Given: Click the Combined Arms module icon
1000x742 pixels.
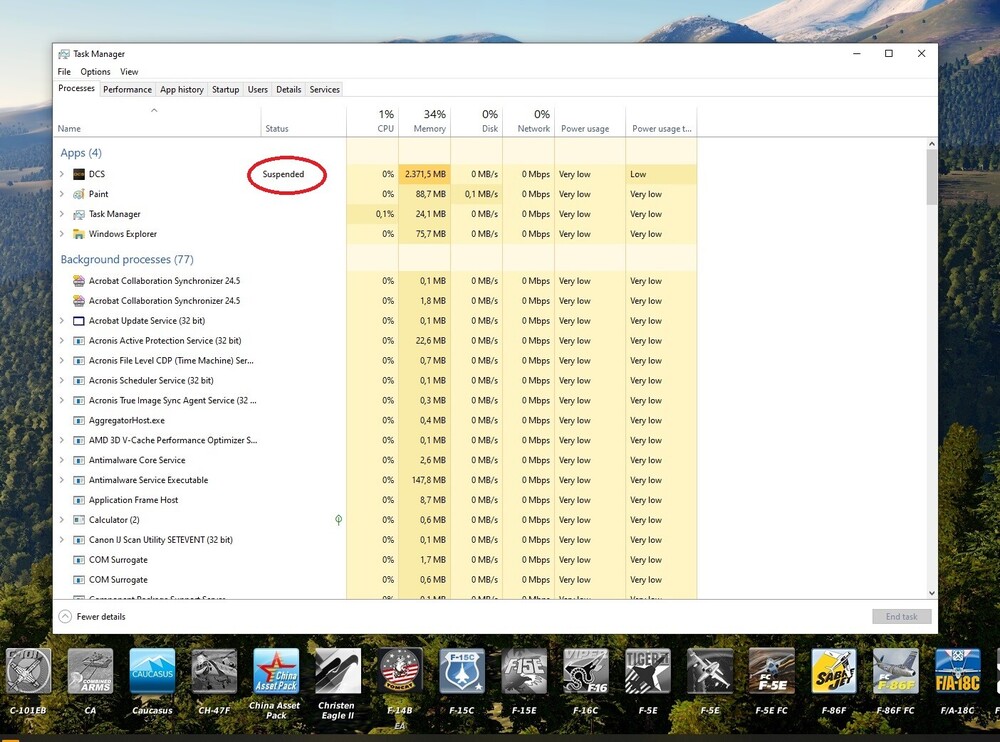Looking at the screenshot, I should [x=90, y=671].
